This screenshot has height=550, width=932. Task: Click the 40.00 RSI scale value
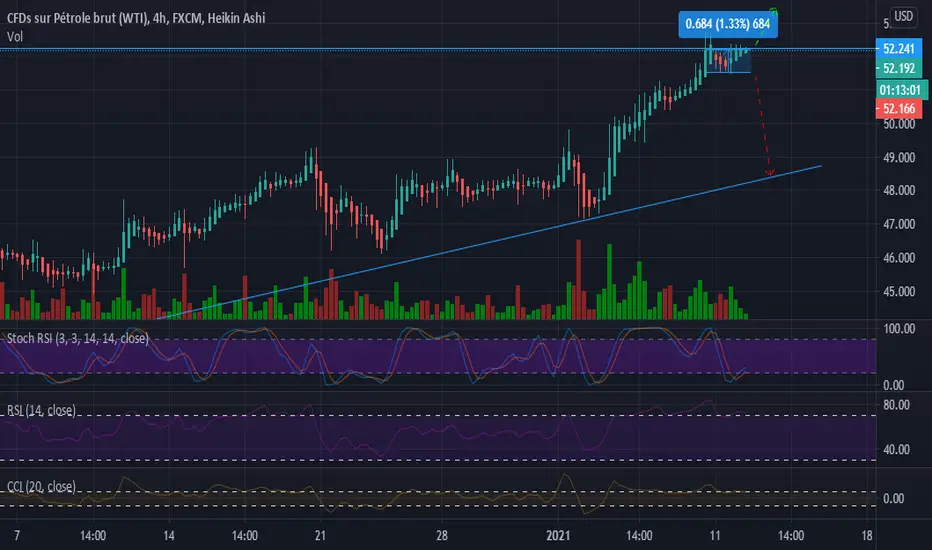[x=896, y=450]
